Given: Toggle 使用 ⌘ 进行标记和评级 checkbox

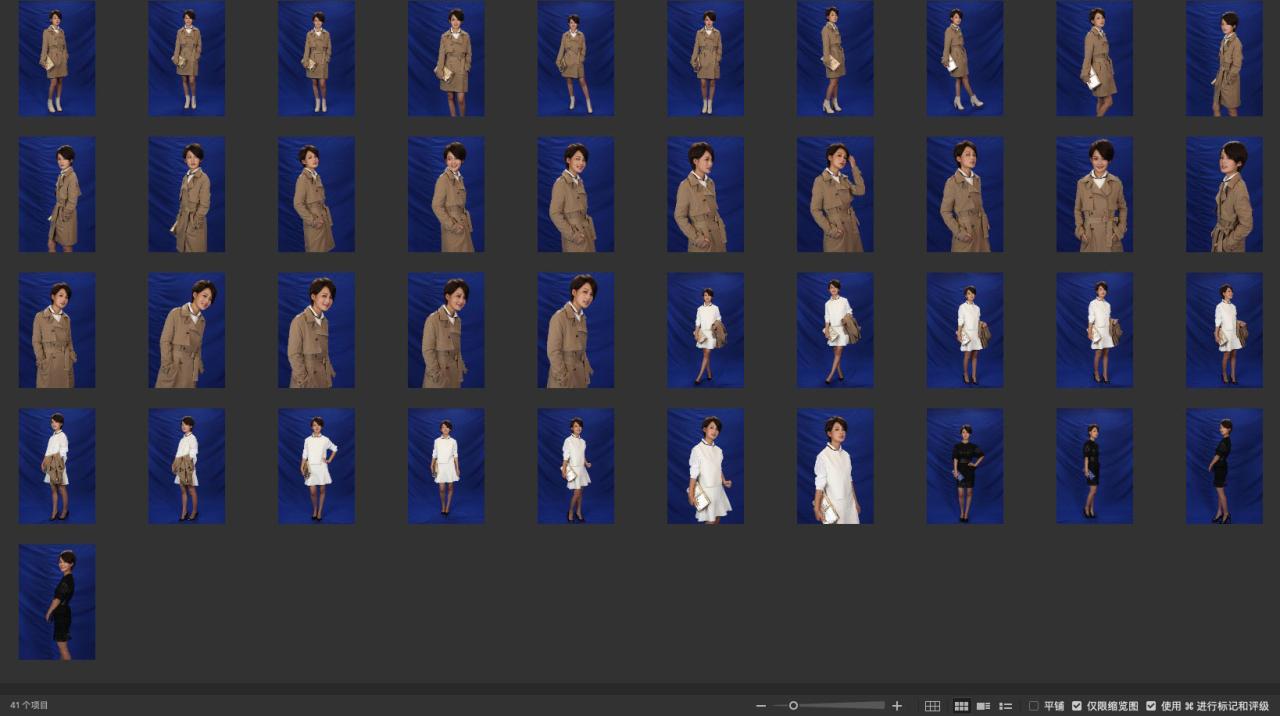Looking at the screenshot, I should (1151, 706).
